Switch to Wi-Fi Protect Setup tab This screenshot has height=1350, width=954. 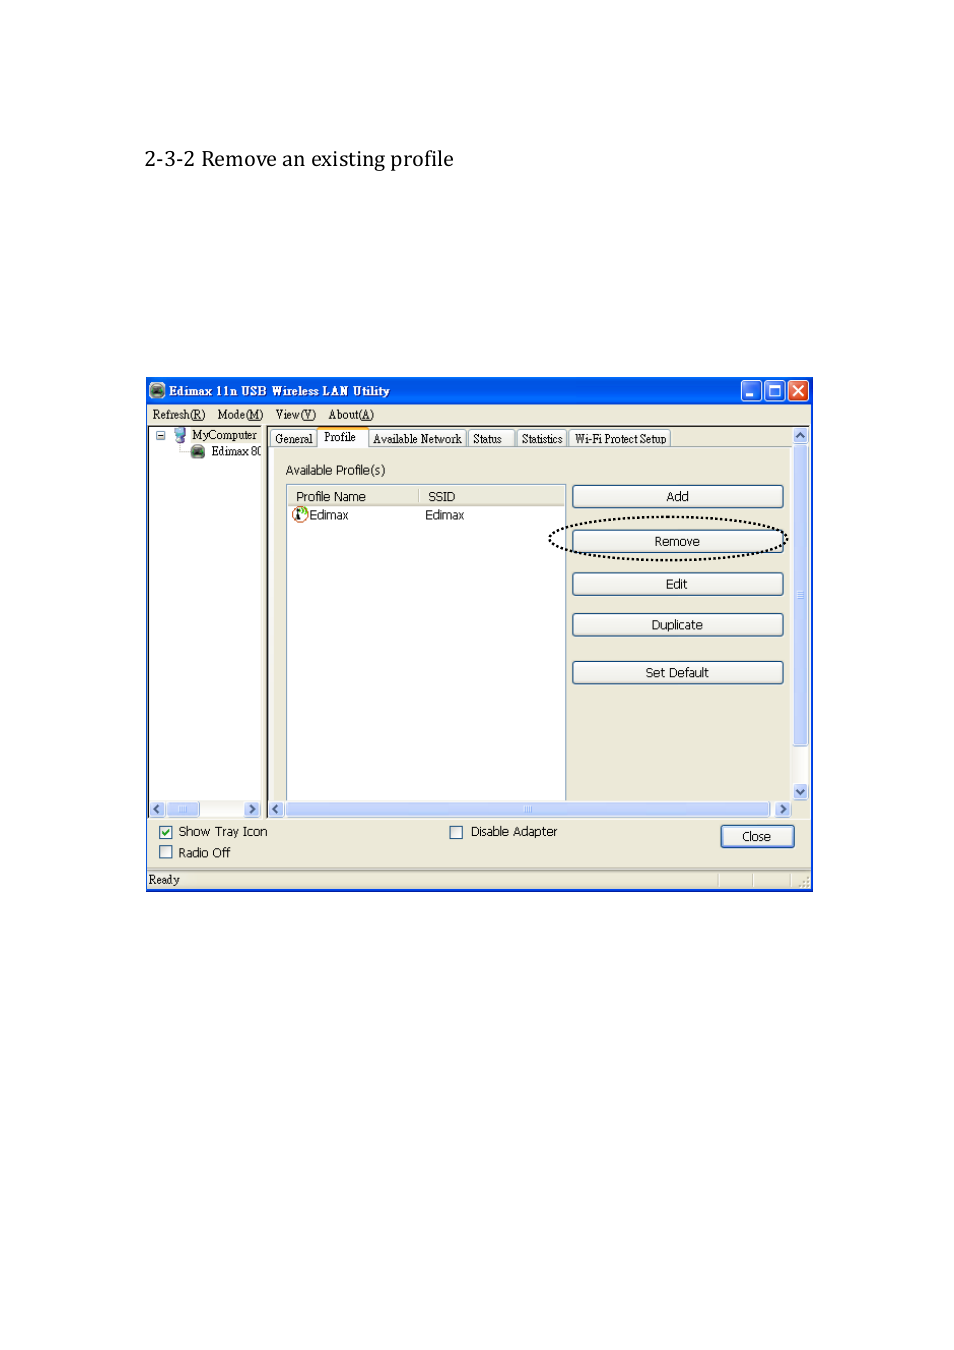[620, 439]
